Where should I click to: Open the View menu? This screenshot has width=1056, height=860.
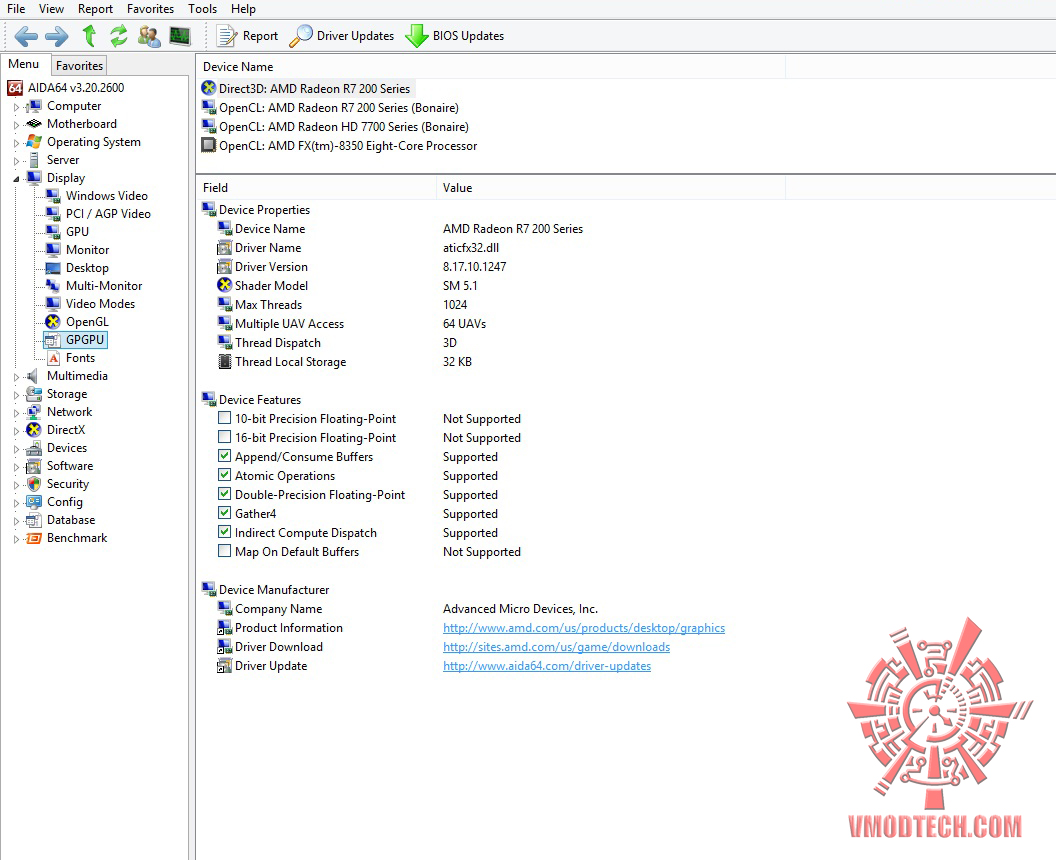click(x=51, y=9)
